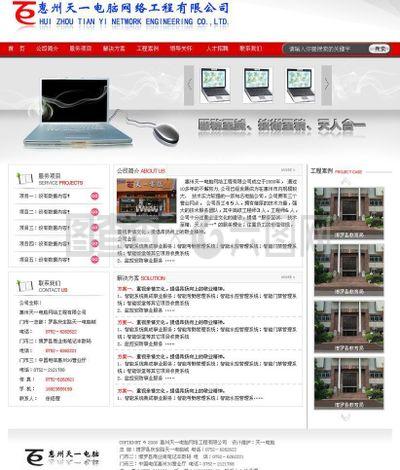
Task: Click the carousel previous arrow
Action: point(189,85)
